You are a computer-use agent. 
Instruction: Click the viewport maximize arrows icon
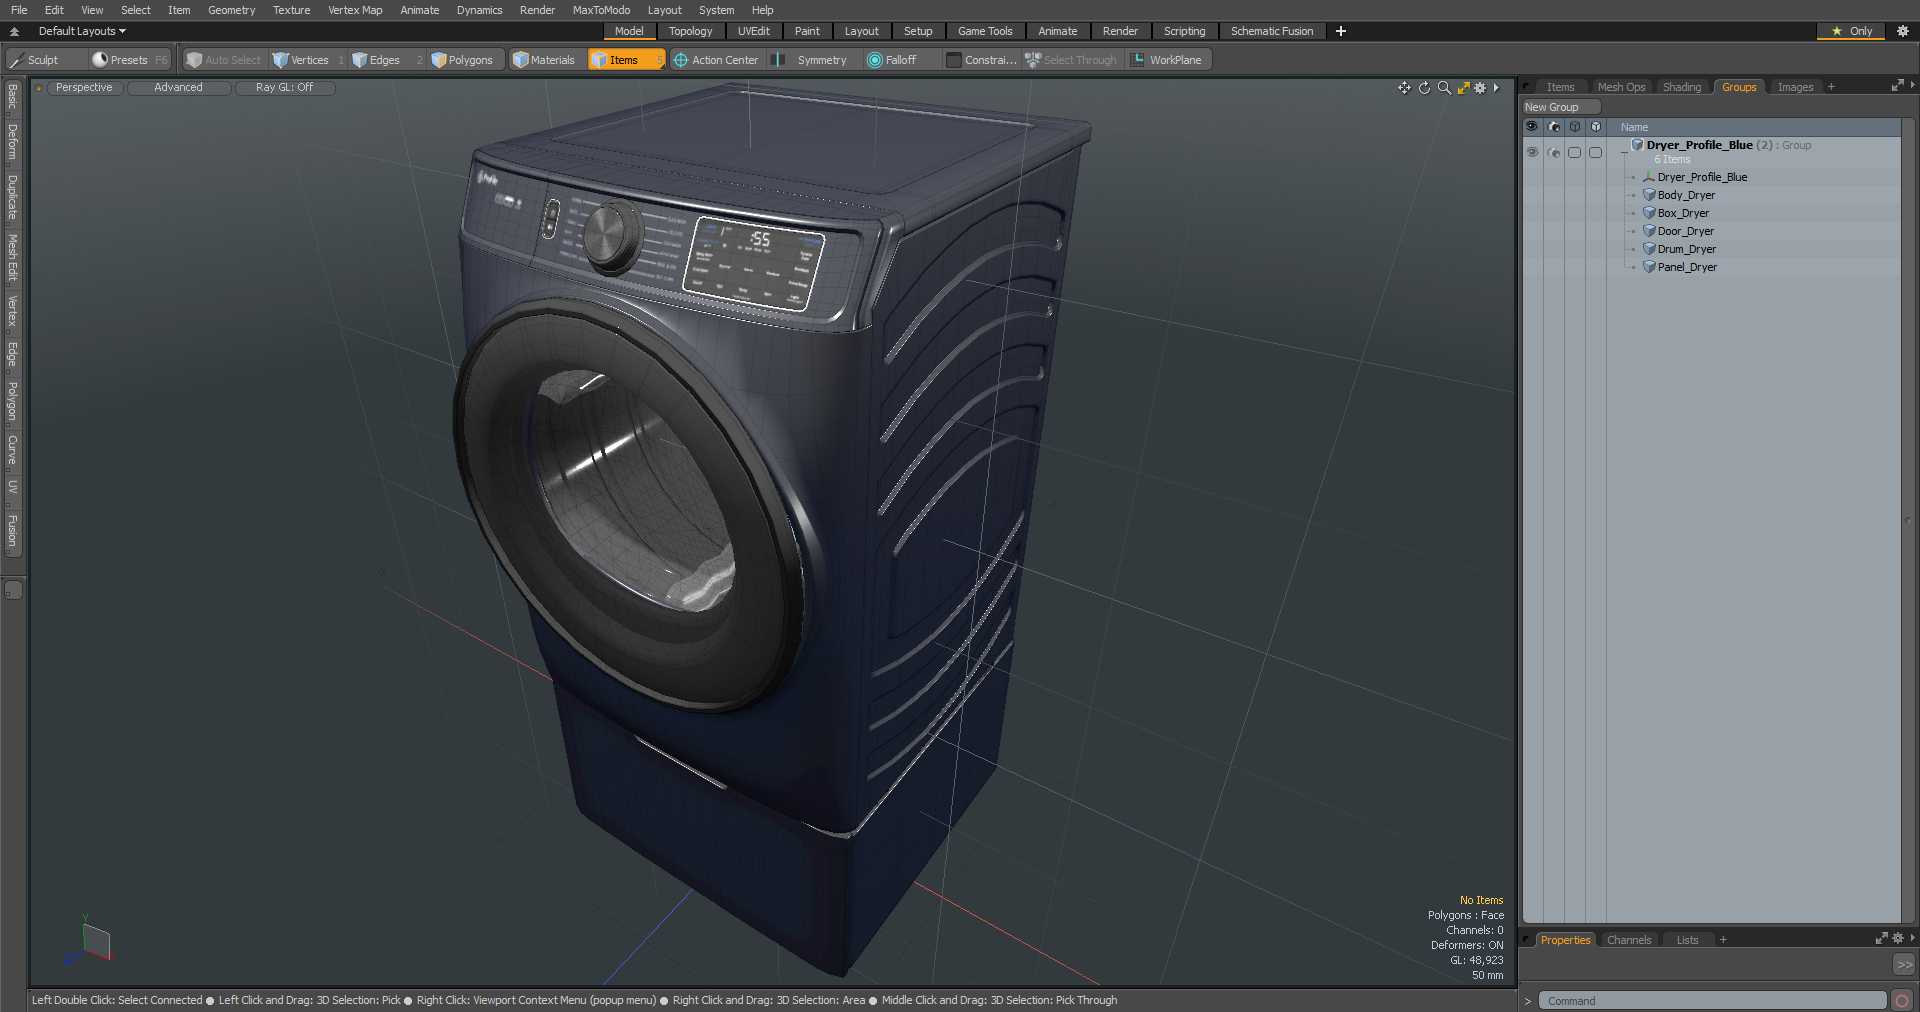pos(1463,88)
